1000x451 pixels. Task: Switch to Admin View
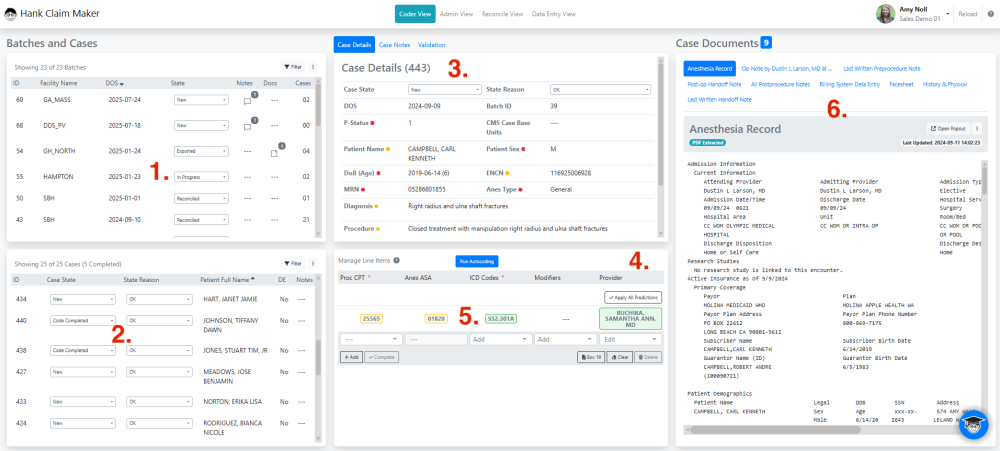coord(456,14)
